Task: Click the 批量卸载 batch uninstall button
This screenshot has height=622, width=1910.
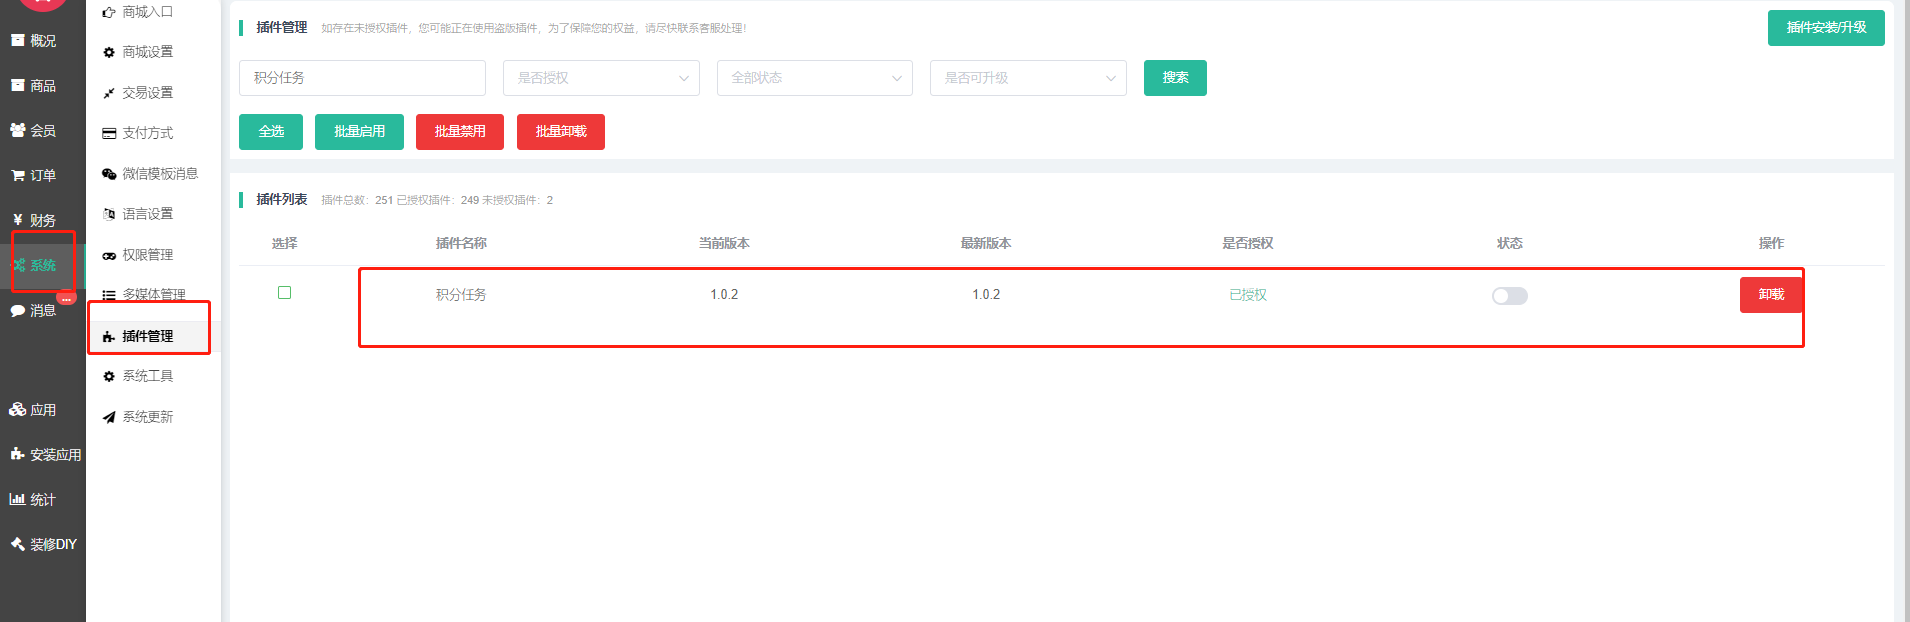Action: click(561, 132)
